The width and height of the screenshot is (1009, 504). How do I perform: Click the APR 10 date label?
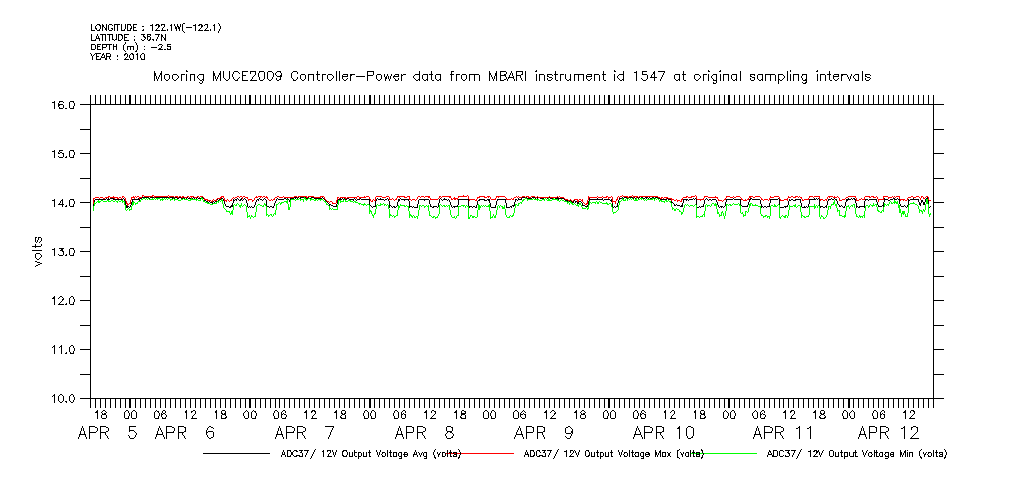tap(663, 433)
